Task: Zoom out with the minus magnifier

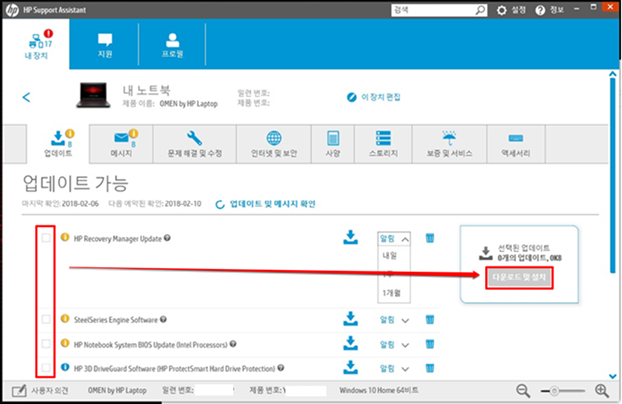Action: [523, 391]
